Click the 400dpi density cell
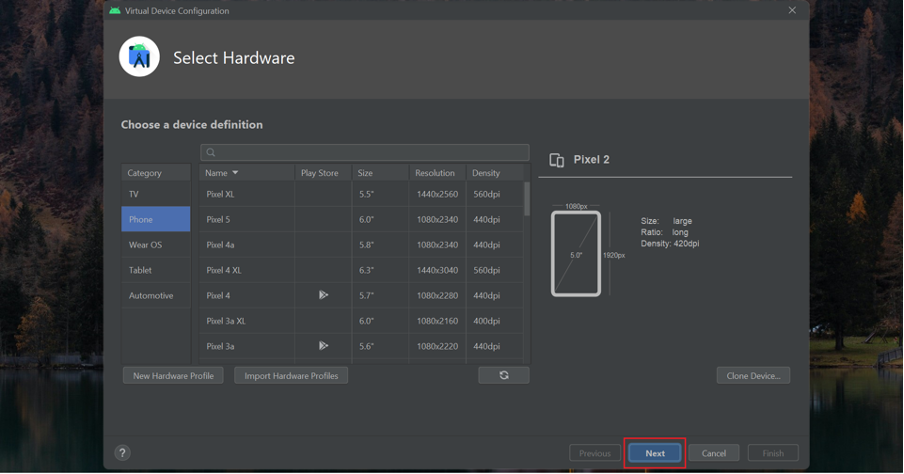The width and height of the screenshot is (904, 474). (x=487, y=321)
